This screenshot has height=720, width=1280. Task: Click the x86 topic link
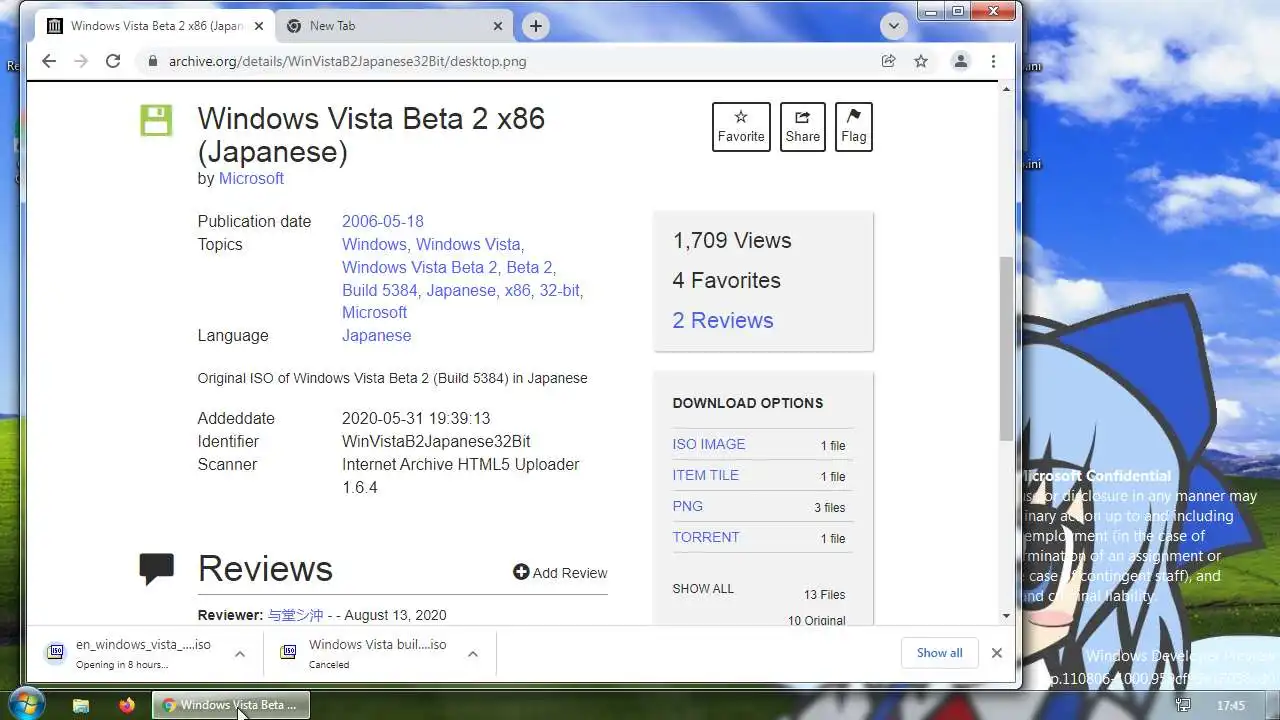[517, 290]
